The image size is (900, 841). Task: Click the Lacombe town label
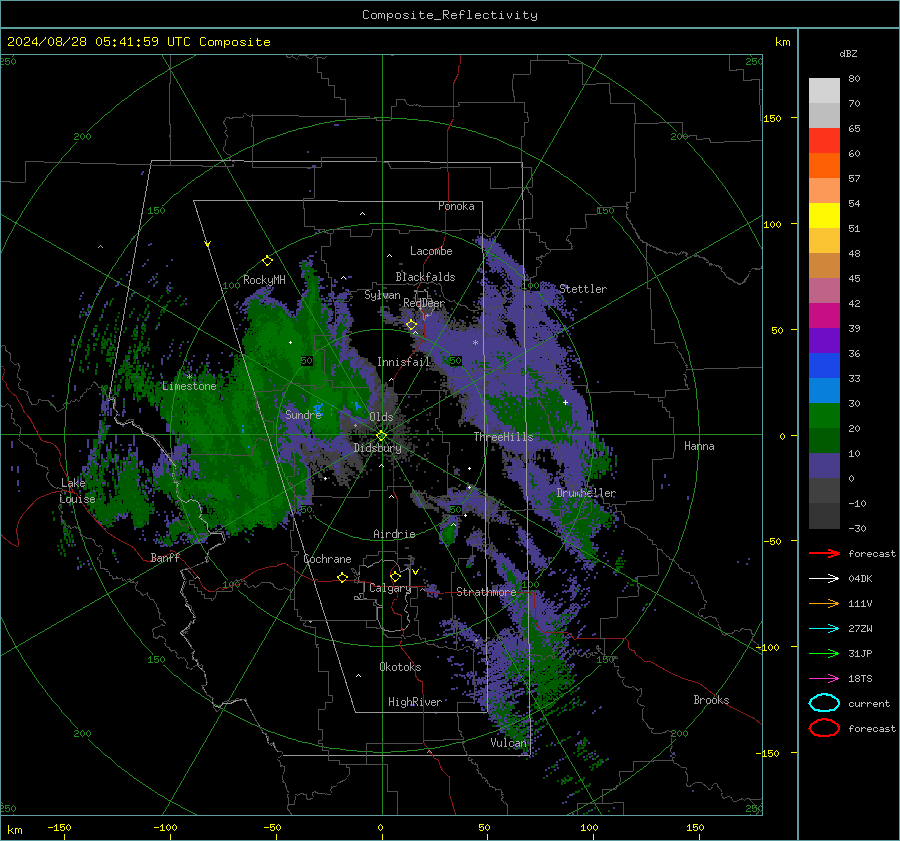click(431, 251)
